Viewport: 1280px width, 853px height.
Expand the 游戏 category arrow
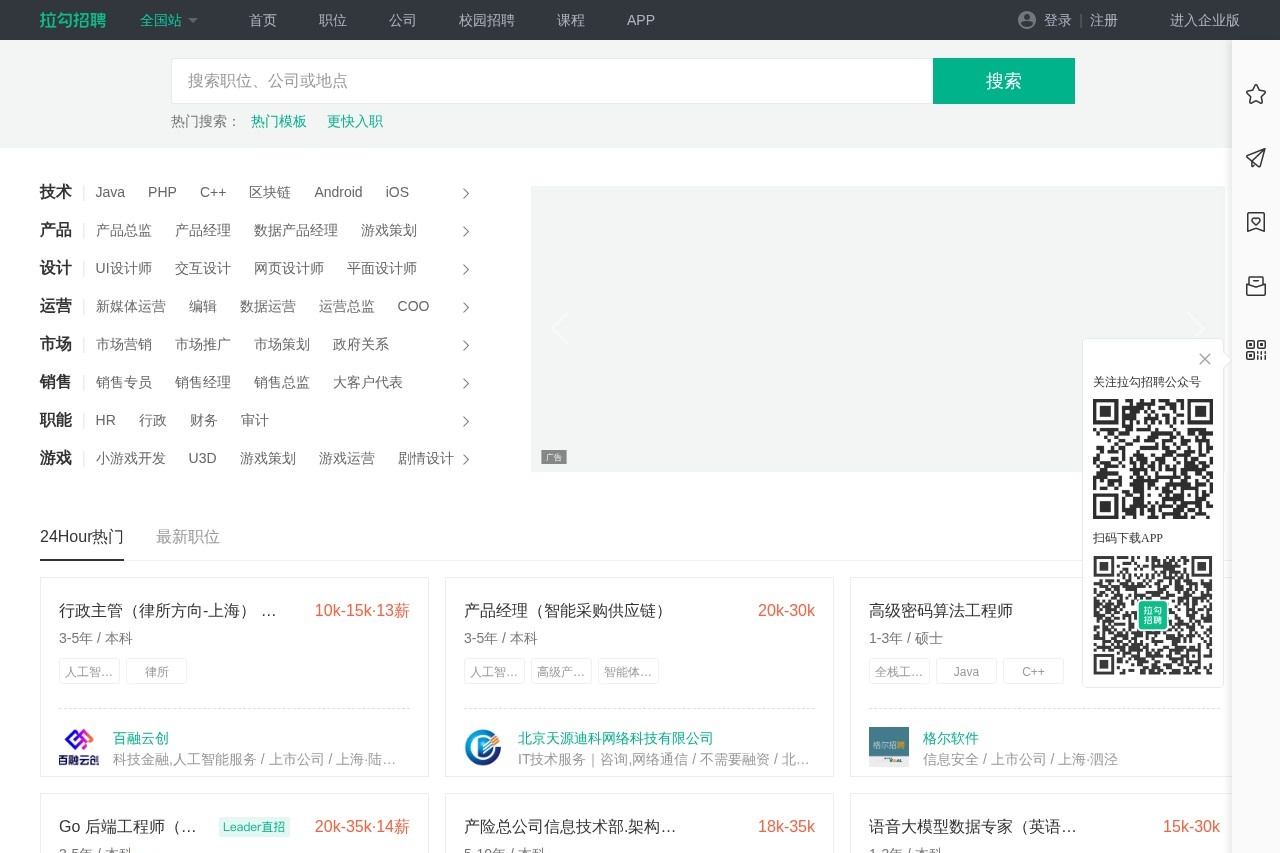click(x=466, y=459)
